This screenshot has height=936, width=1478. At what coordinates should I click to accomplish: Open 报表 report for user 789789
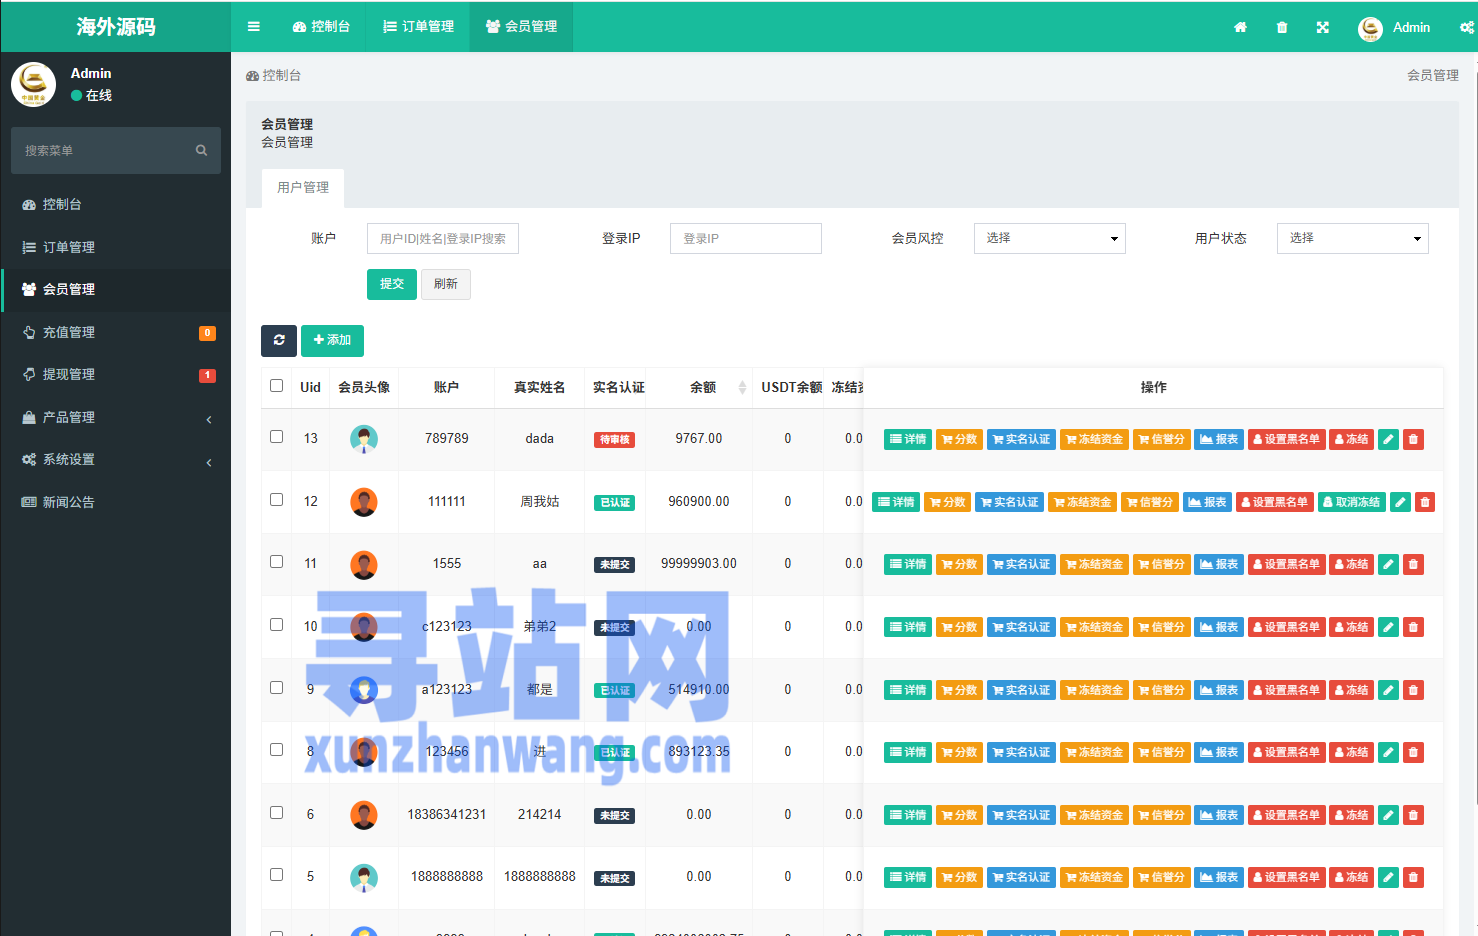1219,439
